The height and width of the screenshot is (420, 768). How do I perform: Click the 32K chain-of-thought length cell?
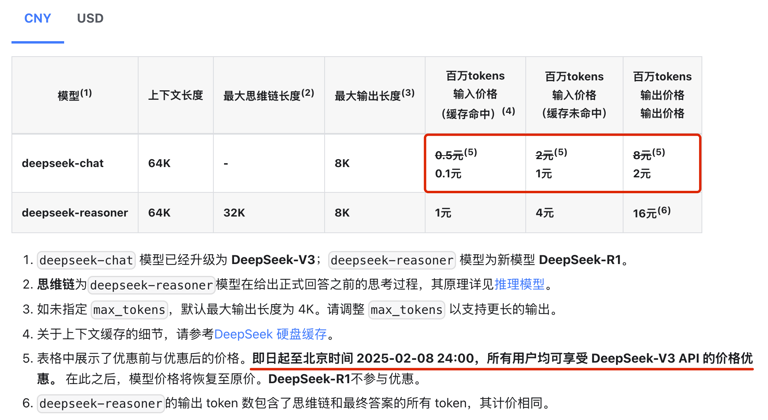pyautogui.click(x=235, y=213)
